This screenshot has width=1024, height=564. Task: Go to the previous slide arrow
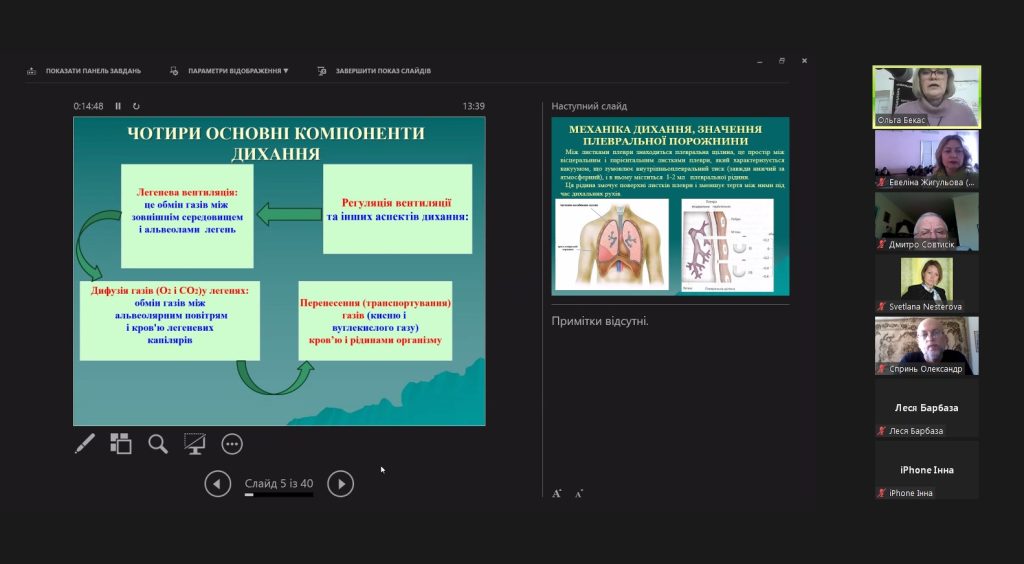click(218, 484)
